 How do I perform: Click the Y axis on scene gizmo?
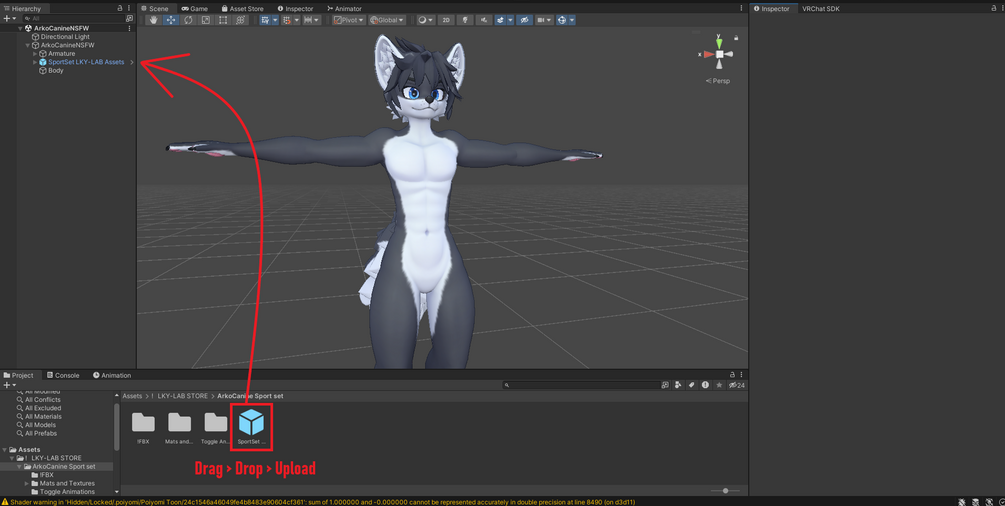point(719,42)
